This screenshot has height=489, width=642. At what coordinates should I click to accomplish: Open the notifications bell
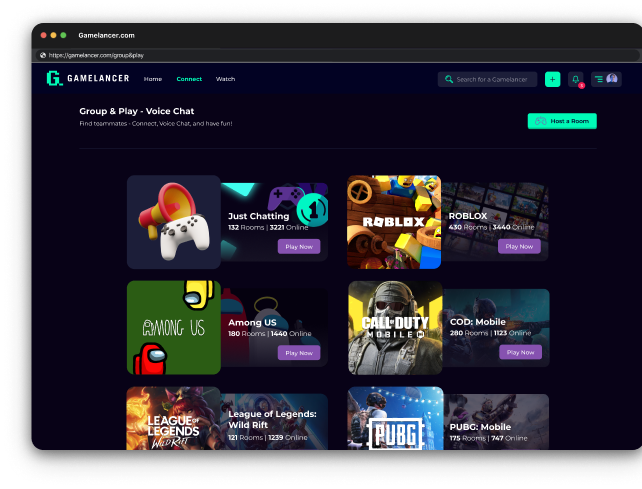click(576, 79)
